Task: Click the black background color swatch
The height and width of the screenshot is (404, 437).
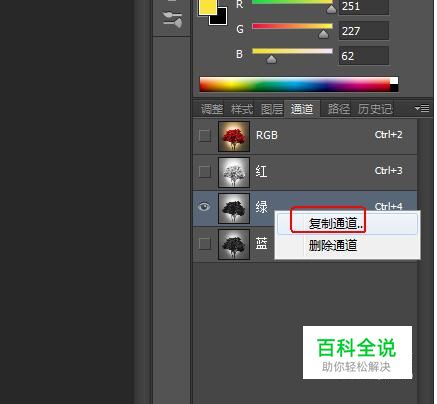Action: point(220,18)
